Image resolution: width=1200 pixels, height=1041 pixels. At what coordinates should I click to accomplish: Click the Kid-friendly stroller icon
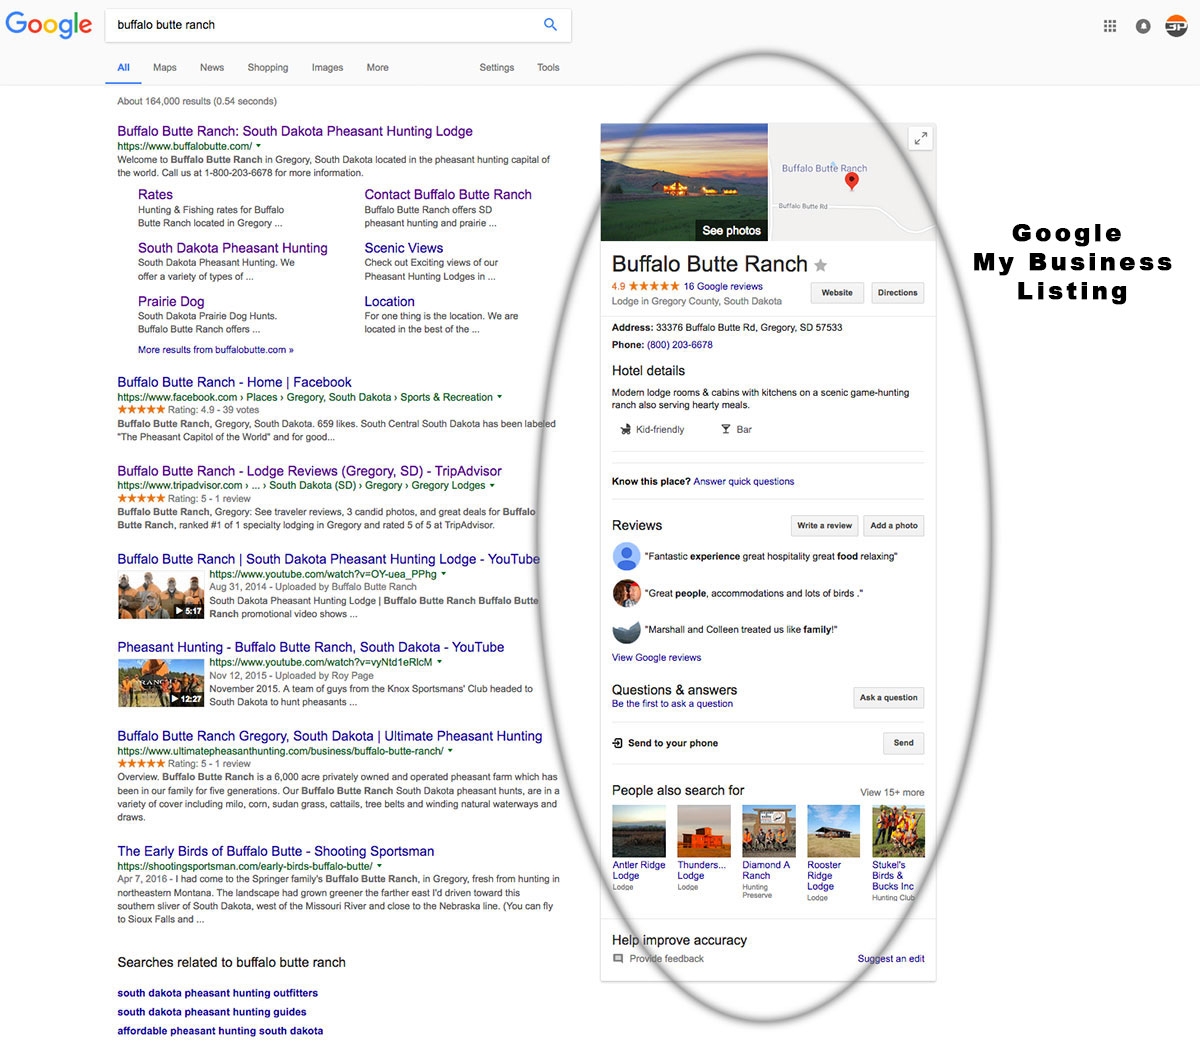(x=626, y=429)
